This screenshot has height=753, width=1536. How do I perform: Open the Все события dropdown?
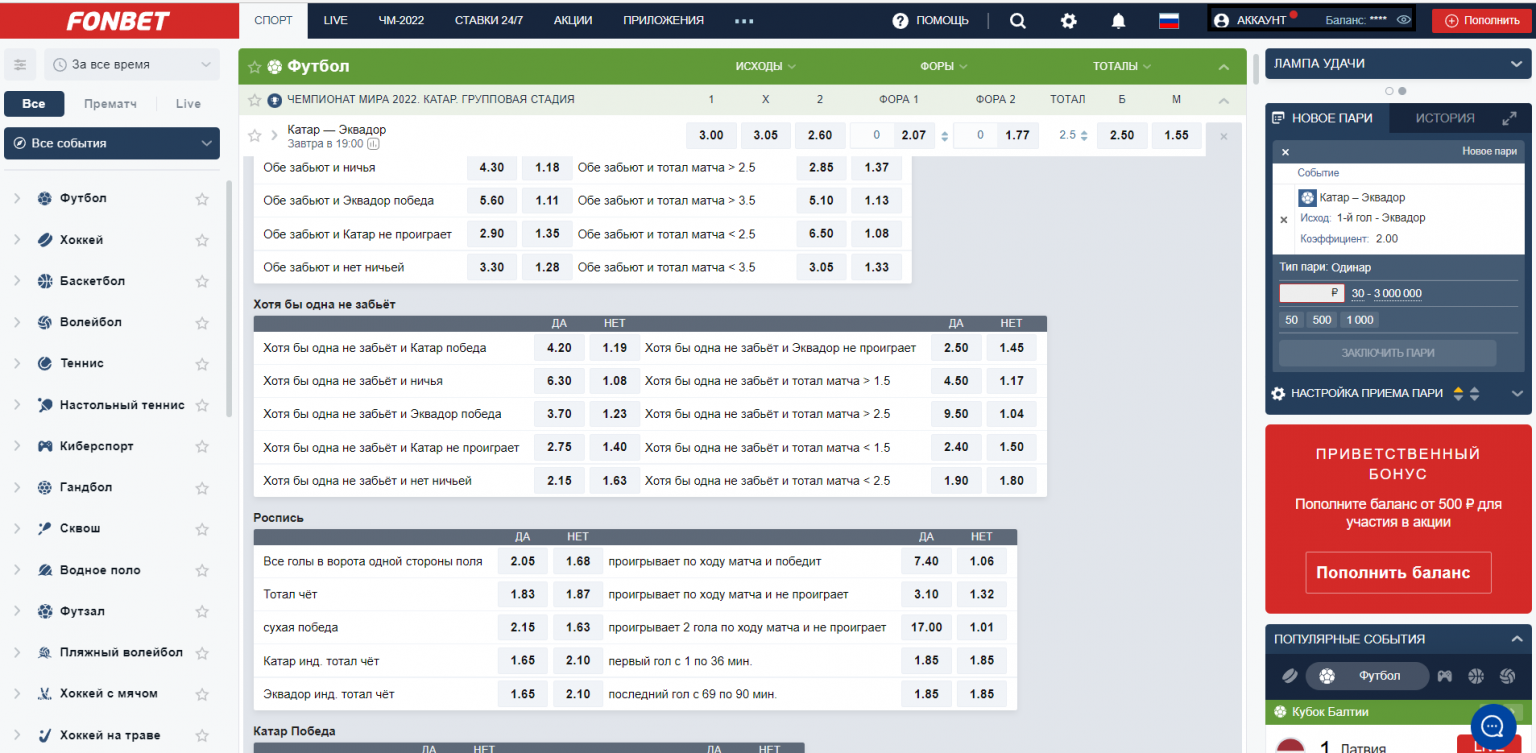click(x=112, y=143)
